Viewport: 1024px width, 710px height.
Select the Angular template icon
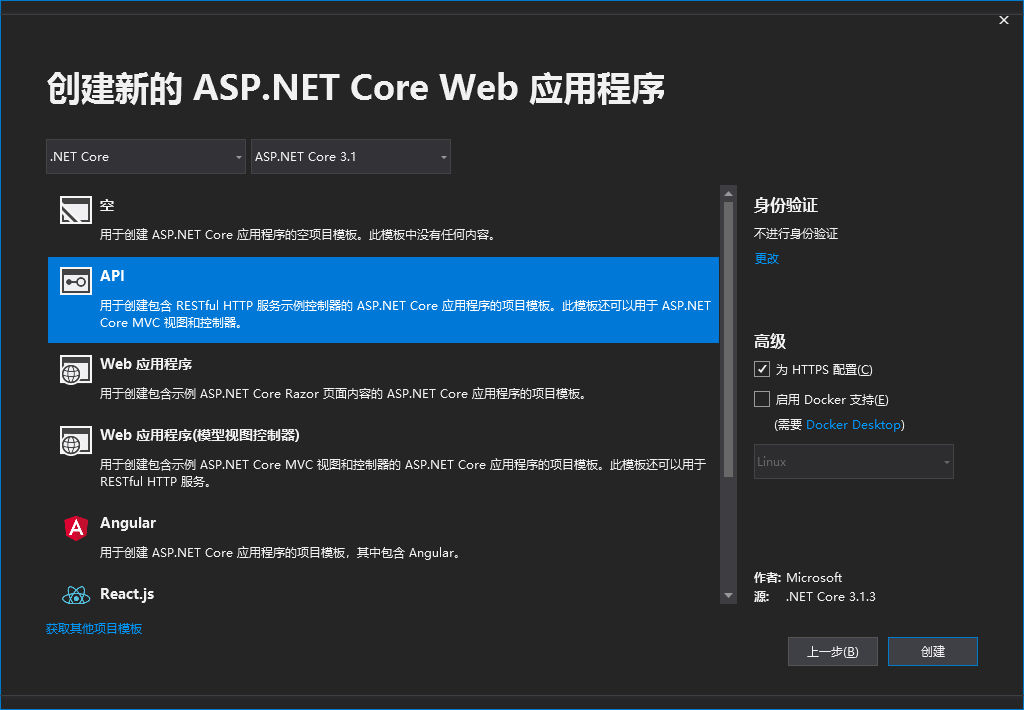[x=75, y=528]
